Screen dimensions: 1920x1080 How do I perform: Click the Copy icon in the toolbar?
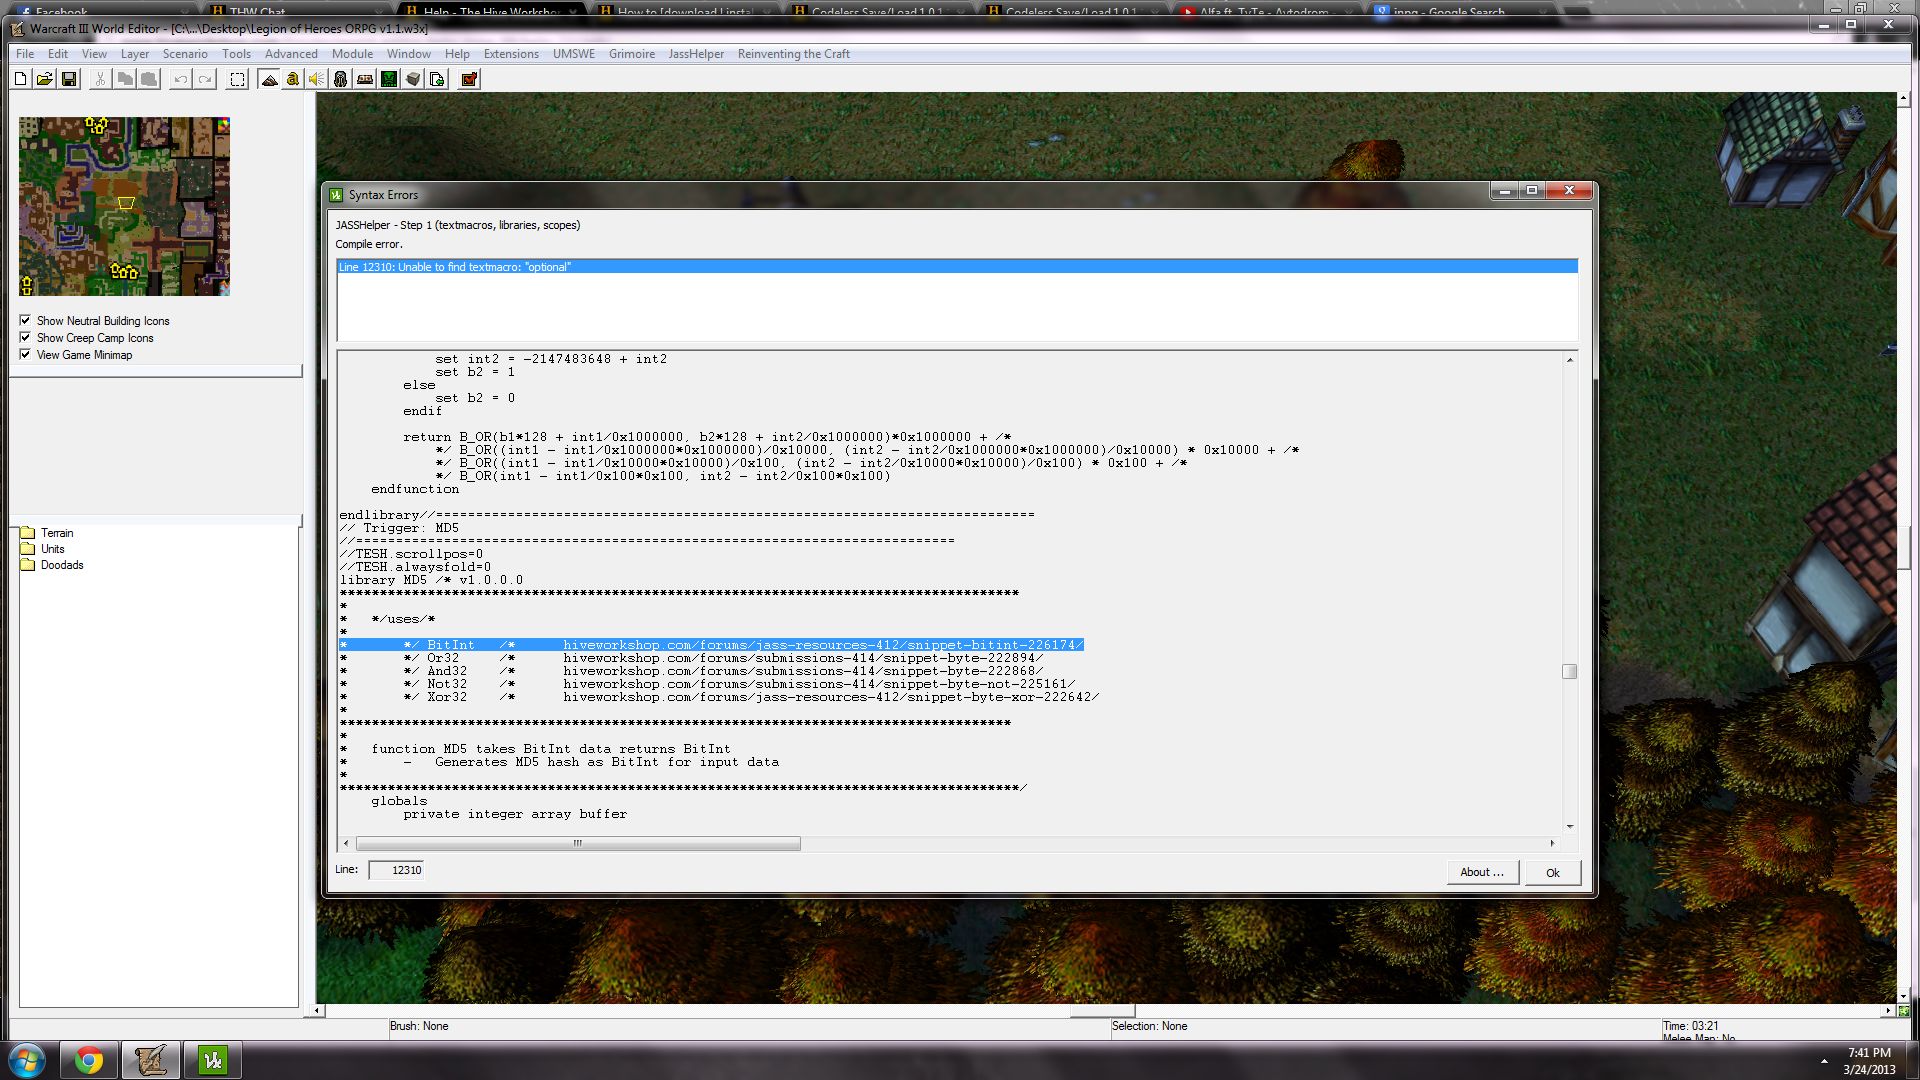coord(124,79)
